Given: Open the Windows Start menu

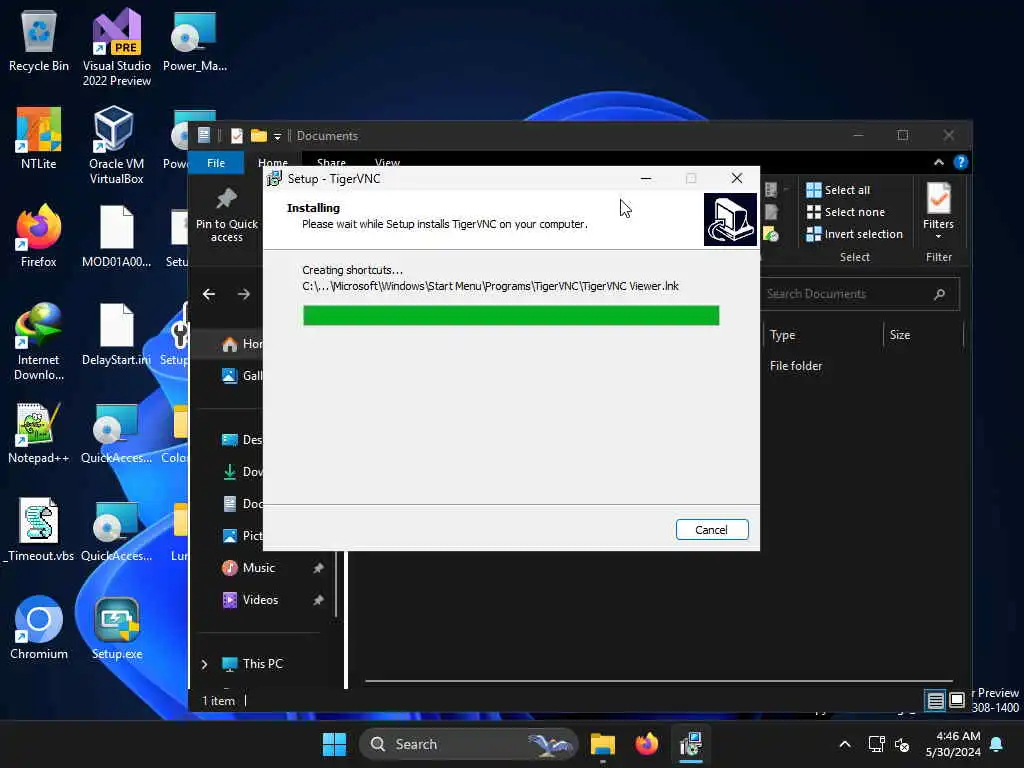Looking at the screenshot, I should [x=334, y=744].
